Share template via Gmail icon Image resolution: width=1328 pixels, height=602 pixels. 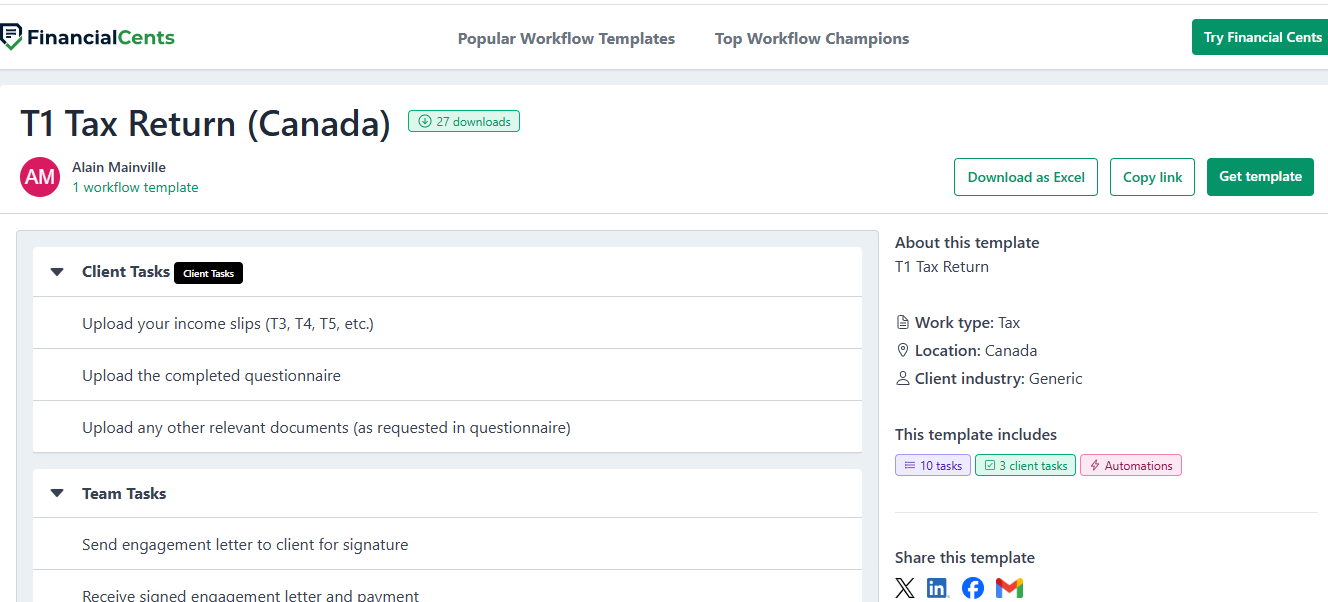[1009, 588]
